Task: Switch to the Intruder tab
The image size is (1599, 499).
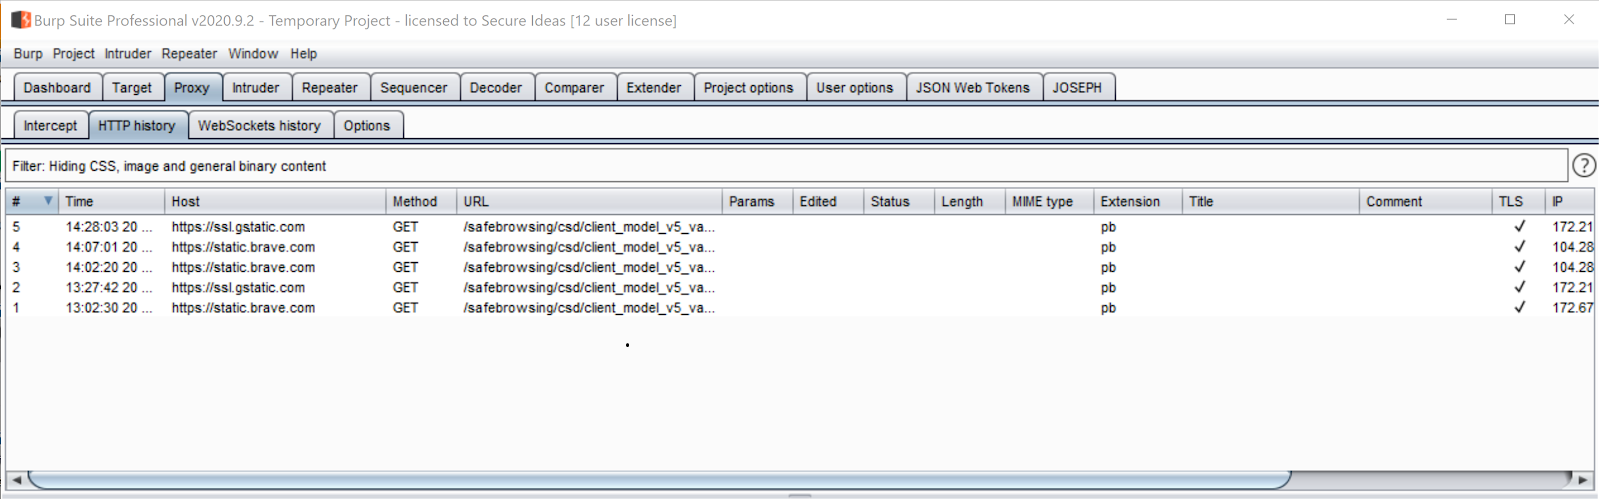Action: [x=256, y=88]
